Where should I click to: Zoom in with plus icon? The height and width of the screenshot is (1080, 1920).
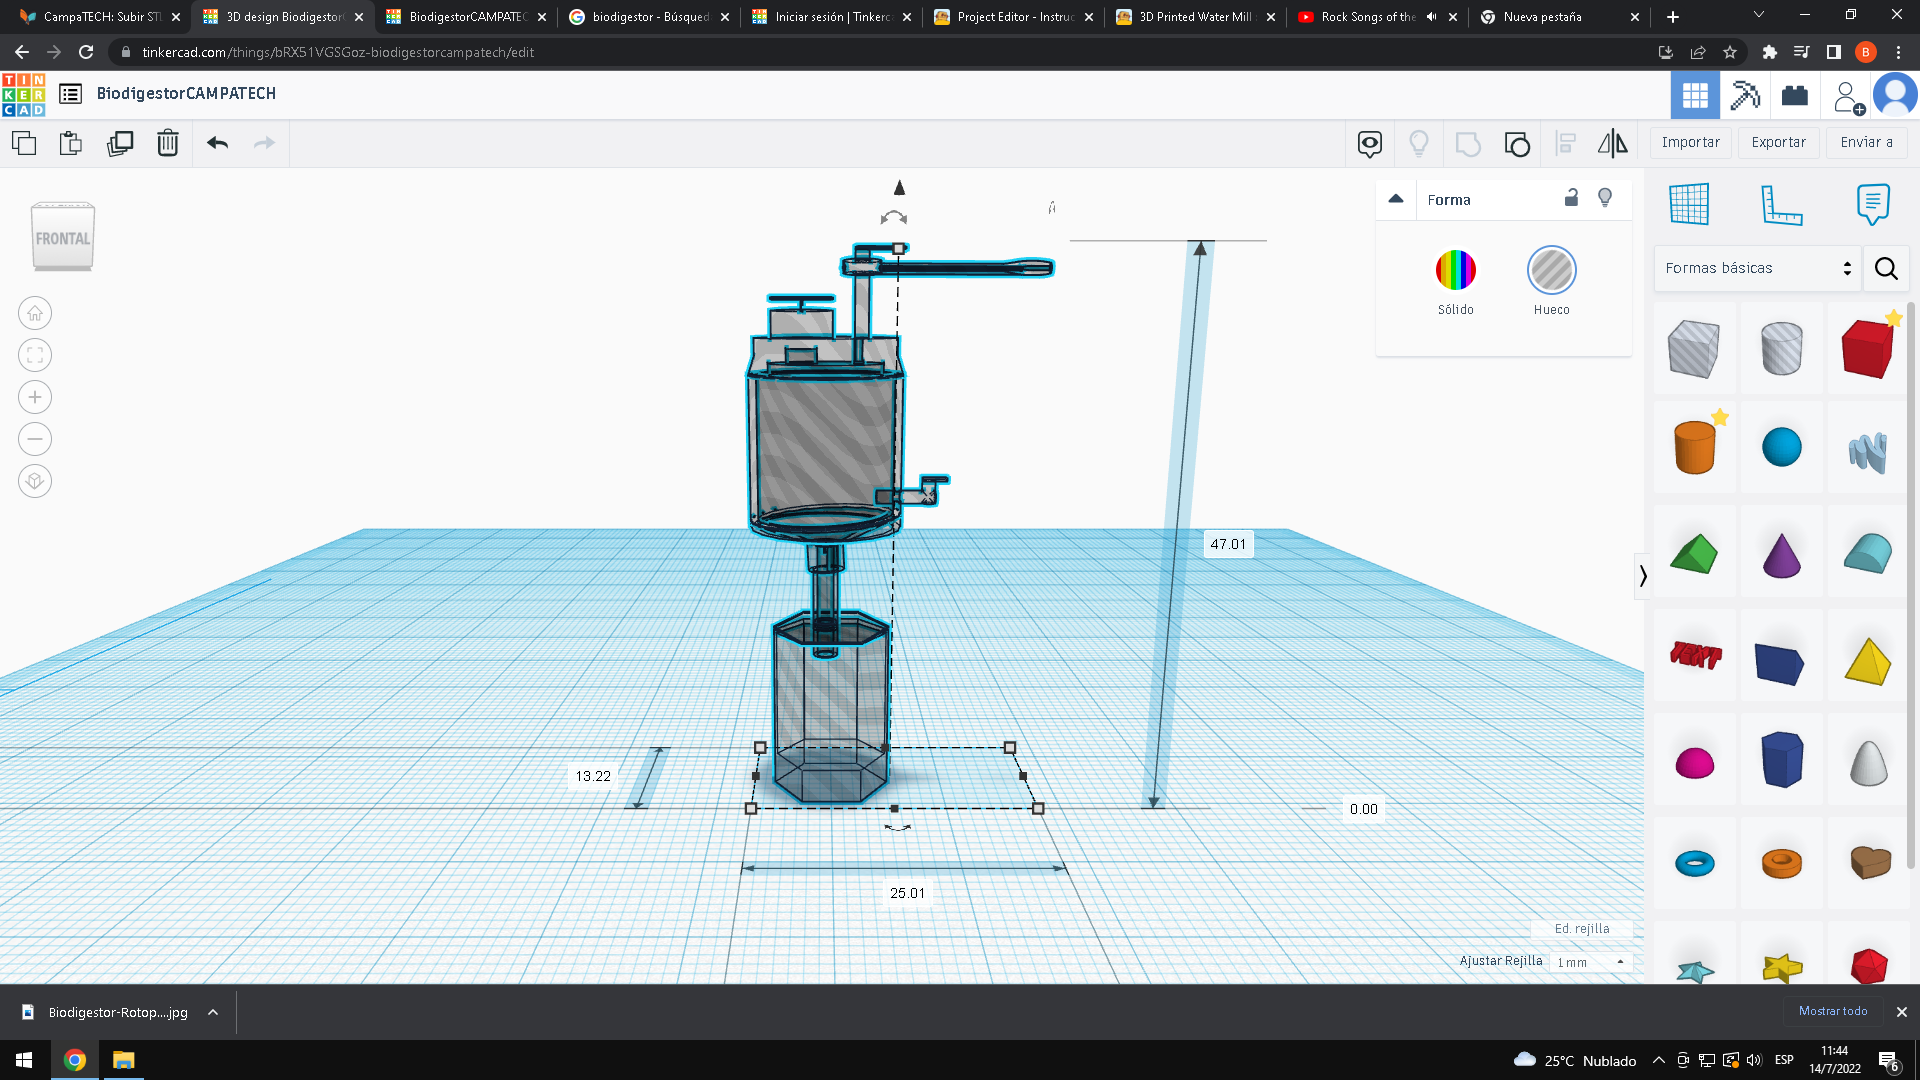35,397
